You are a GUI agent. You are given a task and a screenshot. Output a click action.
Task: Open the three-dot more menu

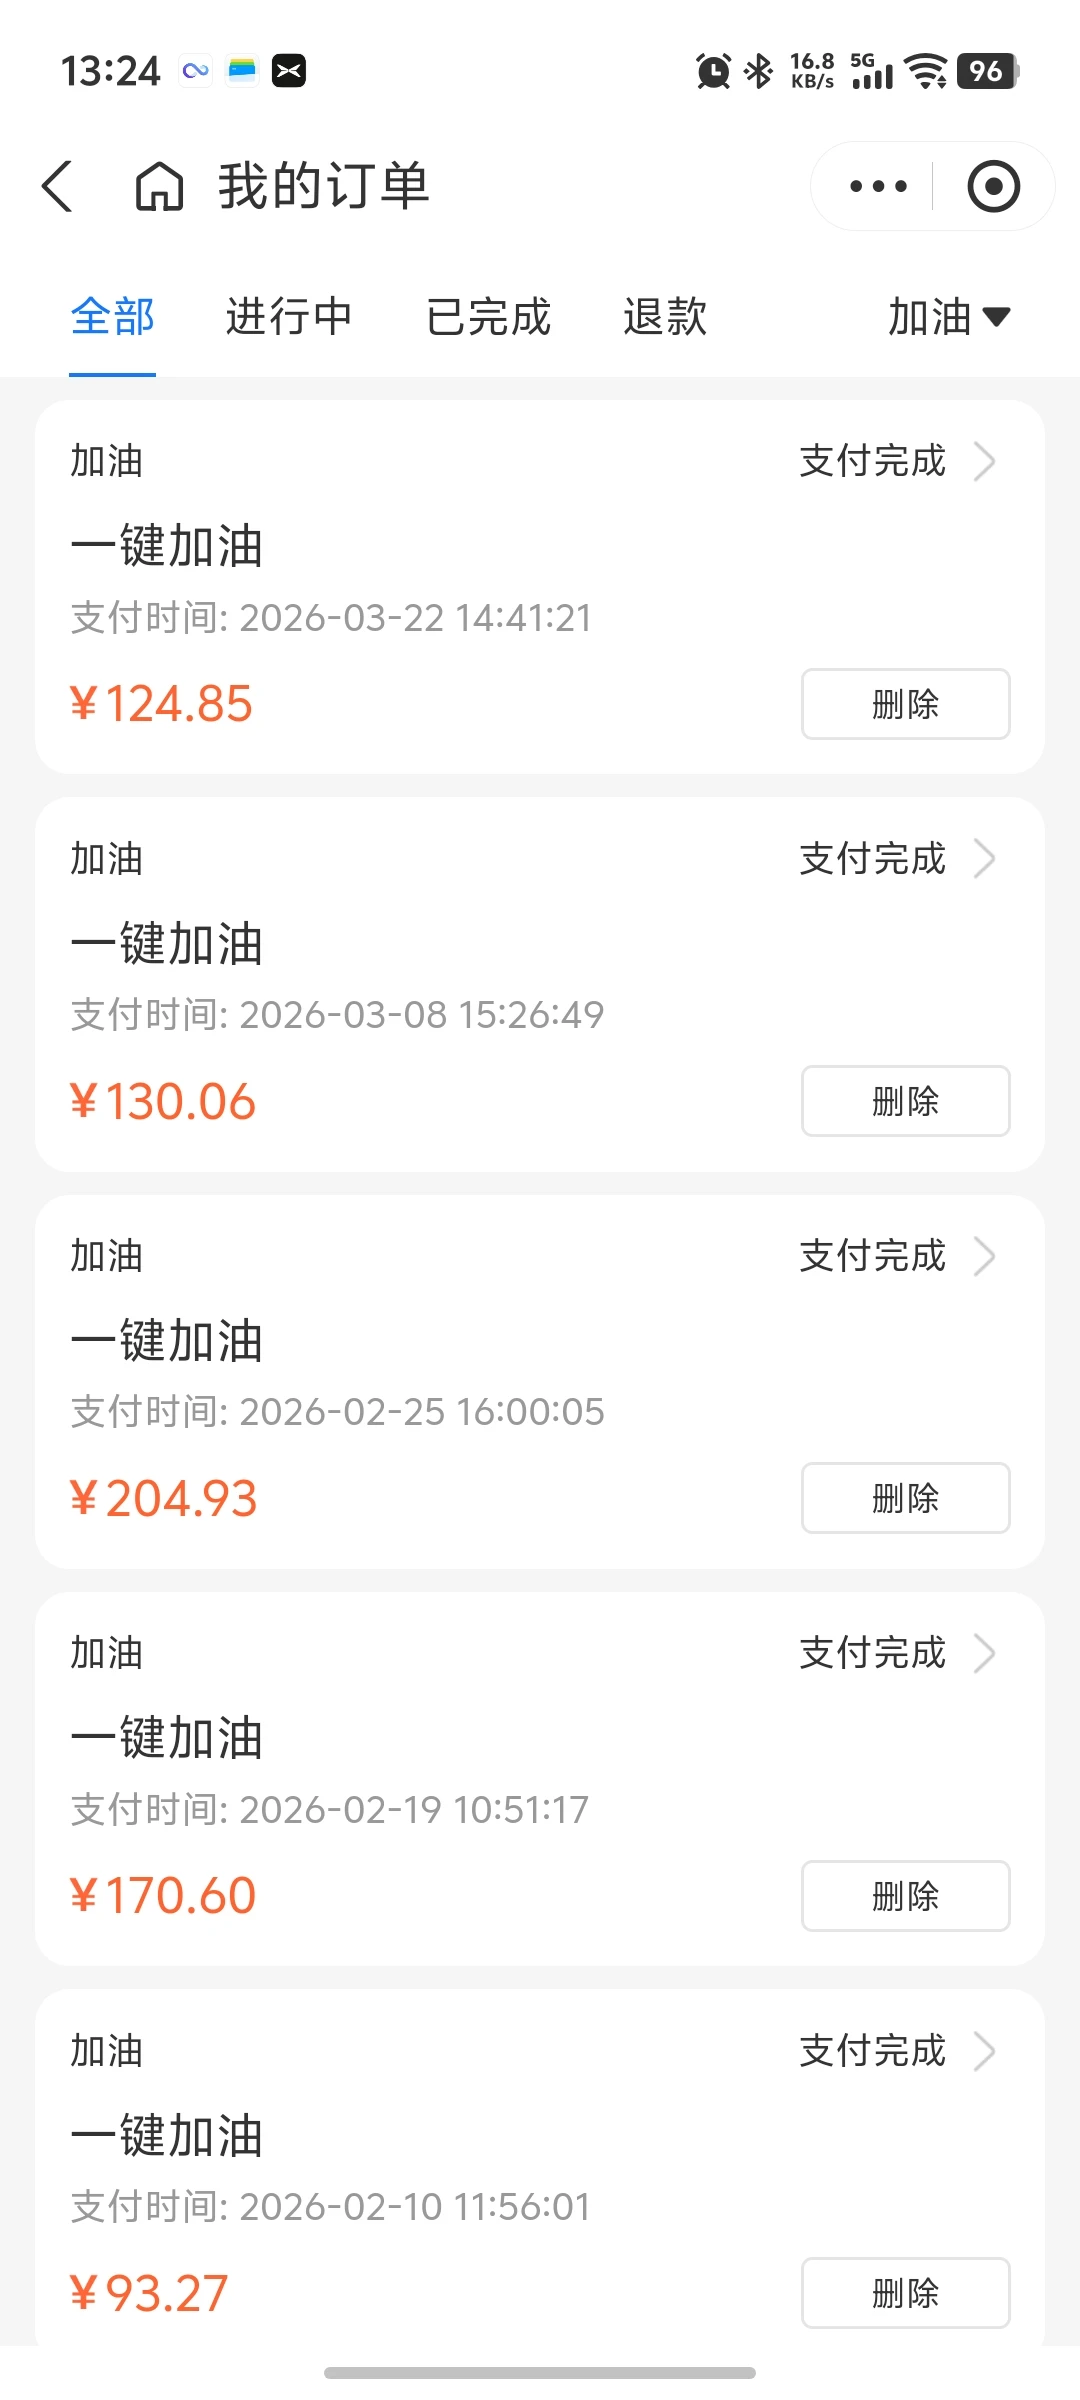[877, 187]
